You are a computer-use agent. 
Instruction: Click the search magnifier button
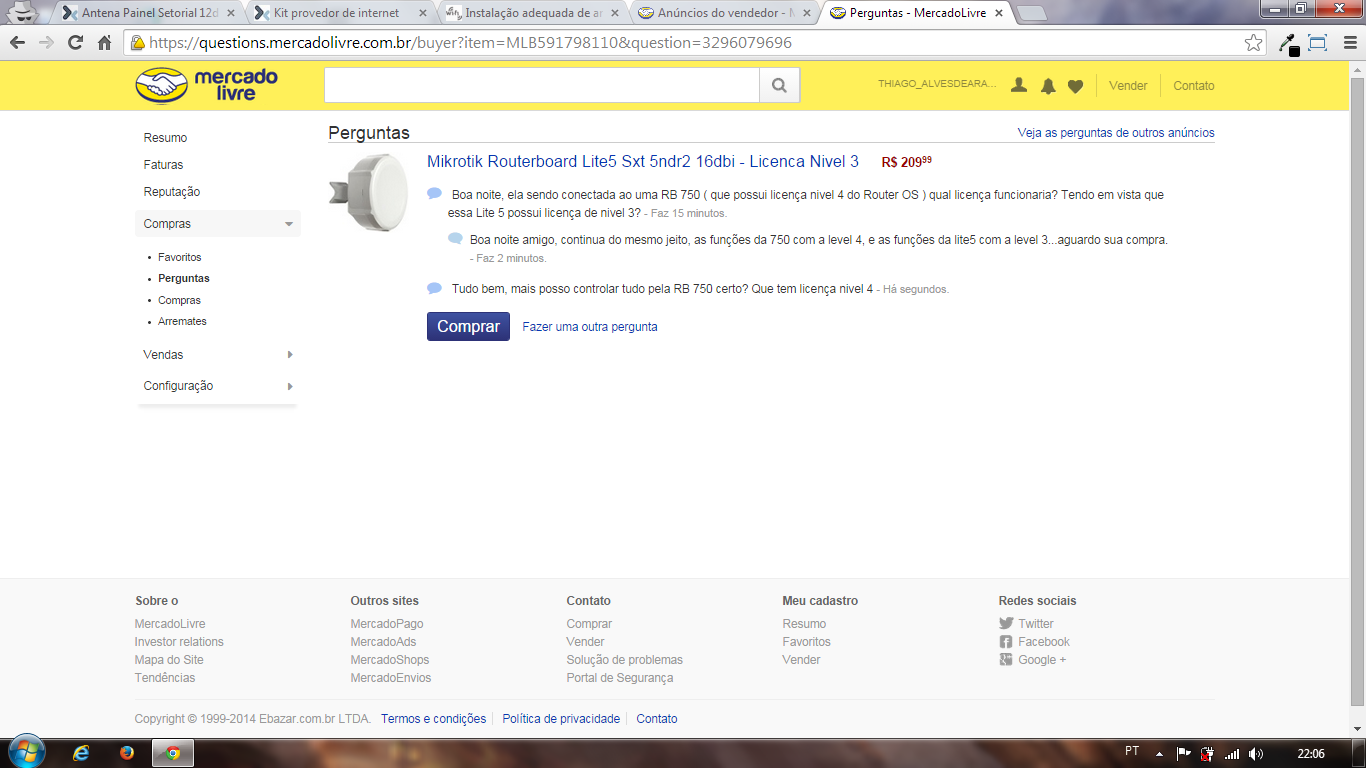click(x=779, y=86)
